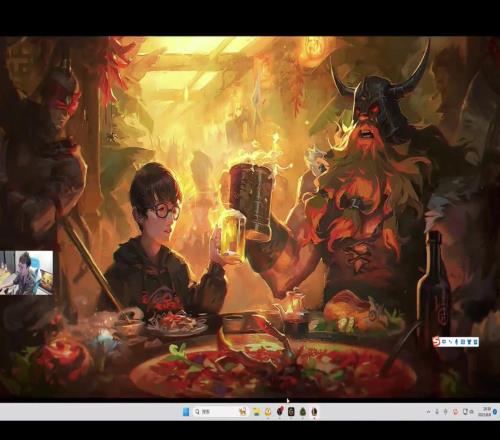Open the green taskbar app icon
The height and width of the screenshot is (440, 500).
pyautogui.click(x=303, y=412)
